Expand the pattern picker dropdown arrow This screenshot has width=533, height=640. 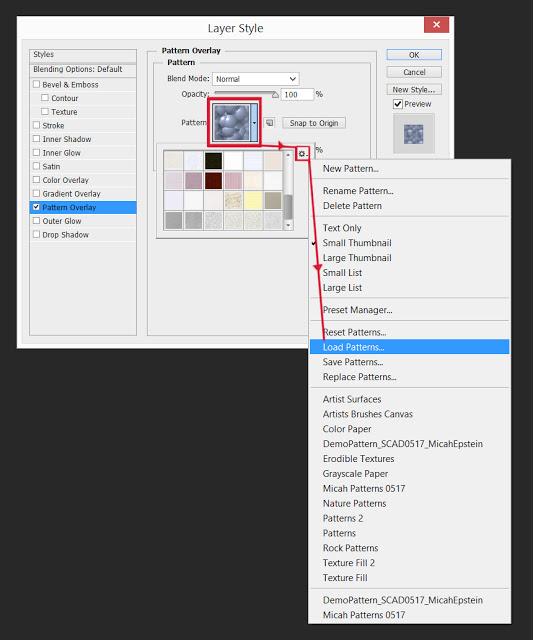(x=254, y=122)
